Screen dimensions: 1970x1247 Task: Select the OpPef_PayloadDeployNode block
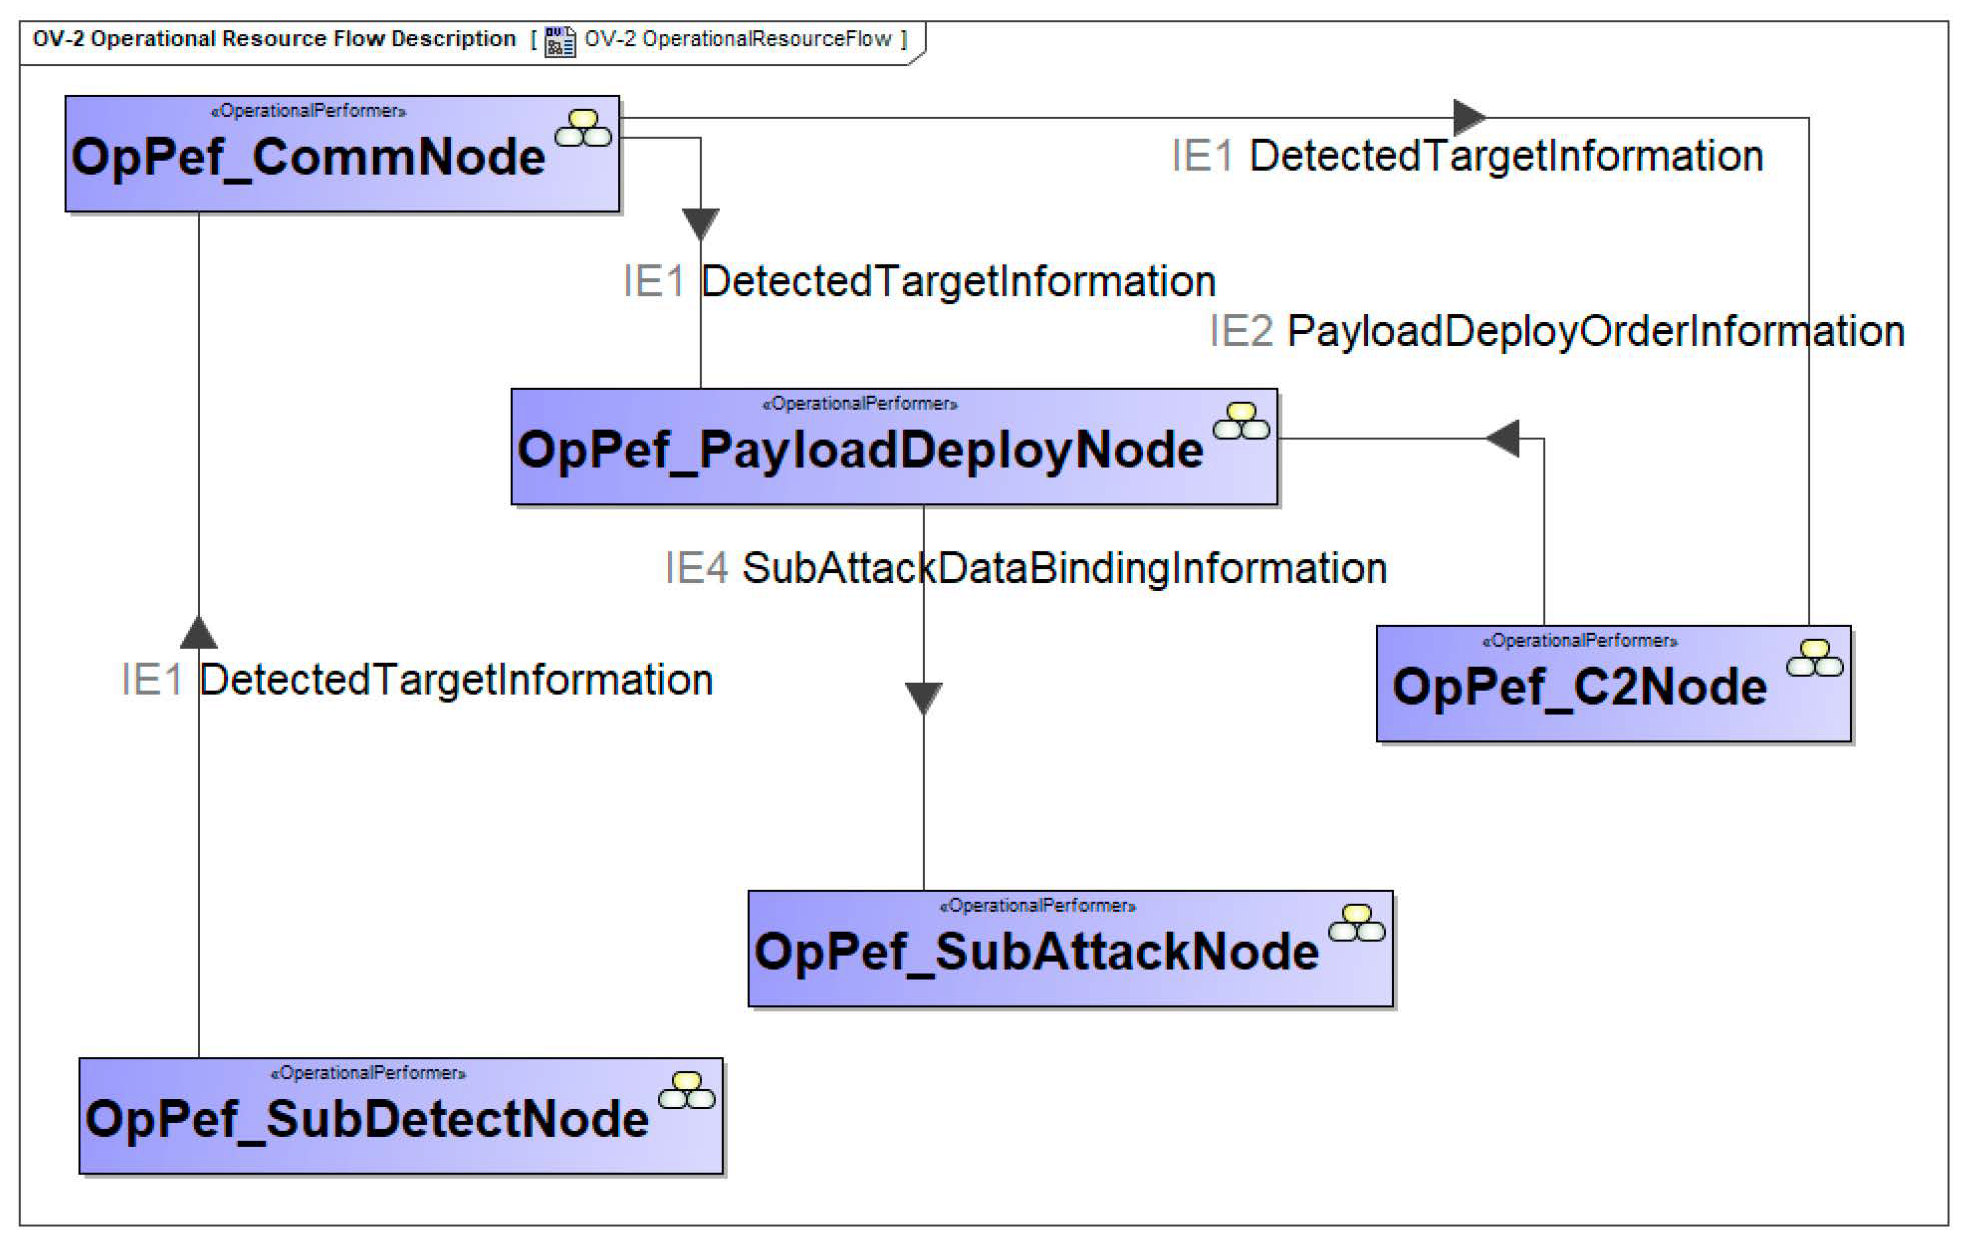(x=893, y=448)
